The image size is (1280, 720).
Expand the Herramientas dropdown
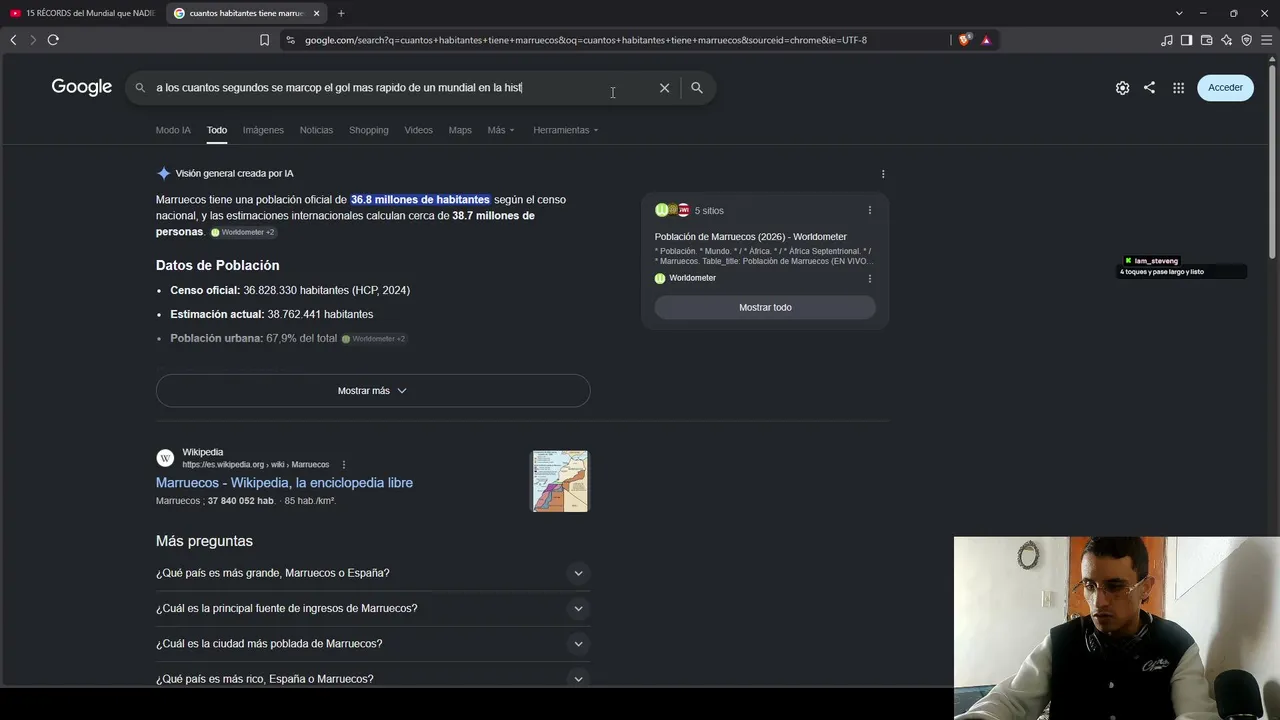(x=566, y=130)
